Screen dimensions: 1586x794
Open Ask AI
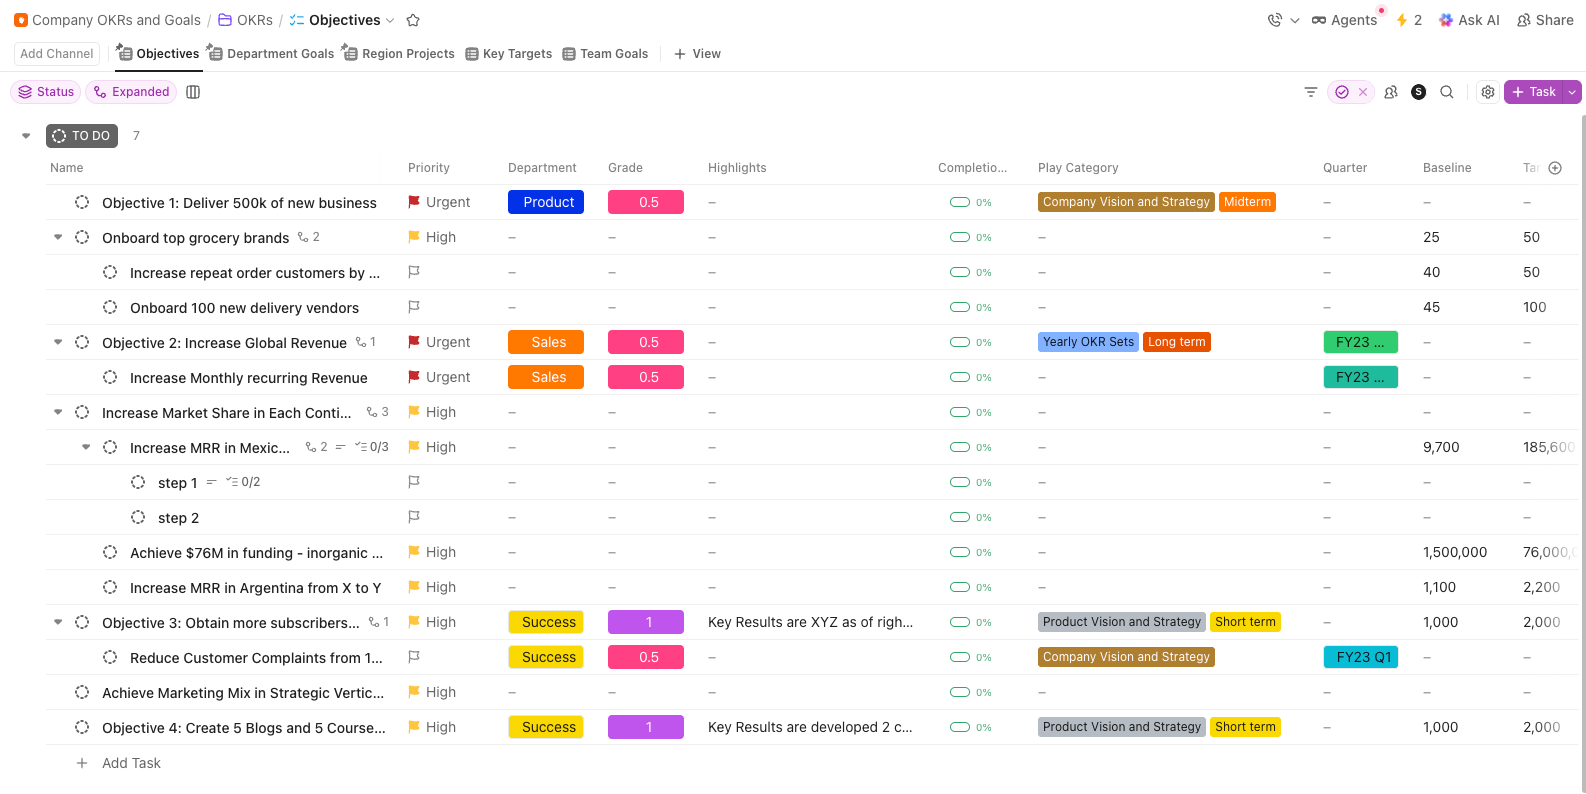1469,20
